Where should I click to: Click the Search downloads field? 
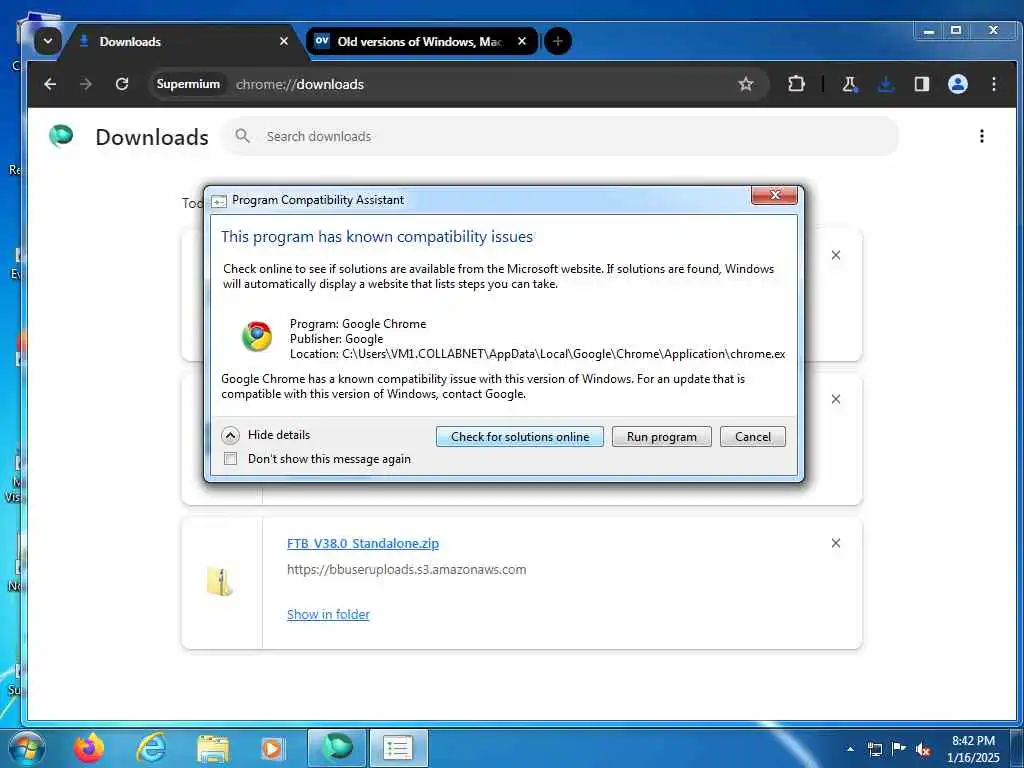(x=560, y=136)
